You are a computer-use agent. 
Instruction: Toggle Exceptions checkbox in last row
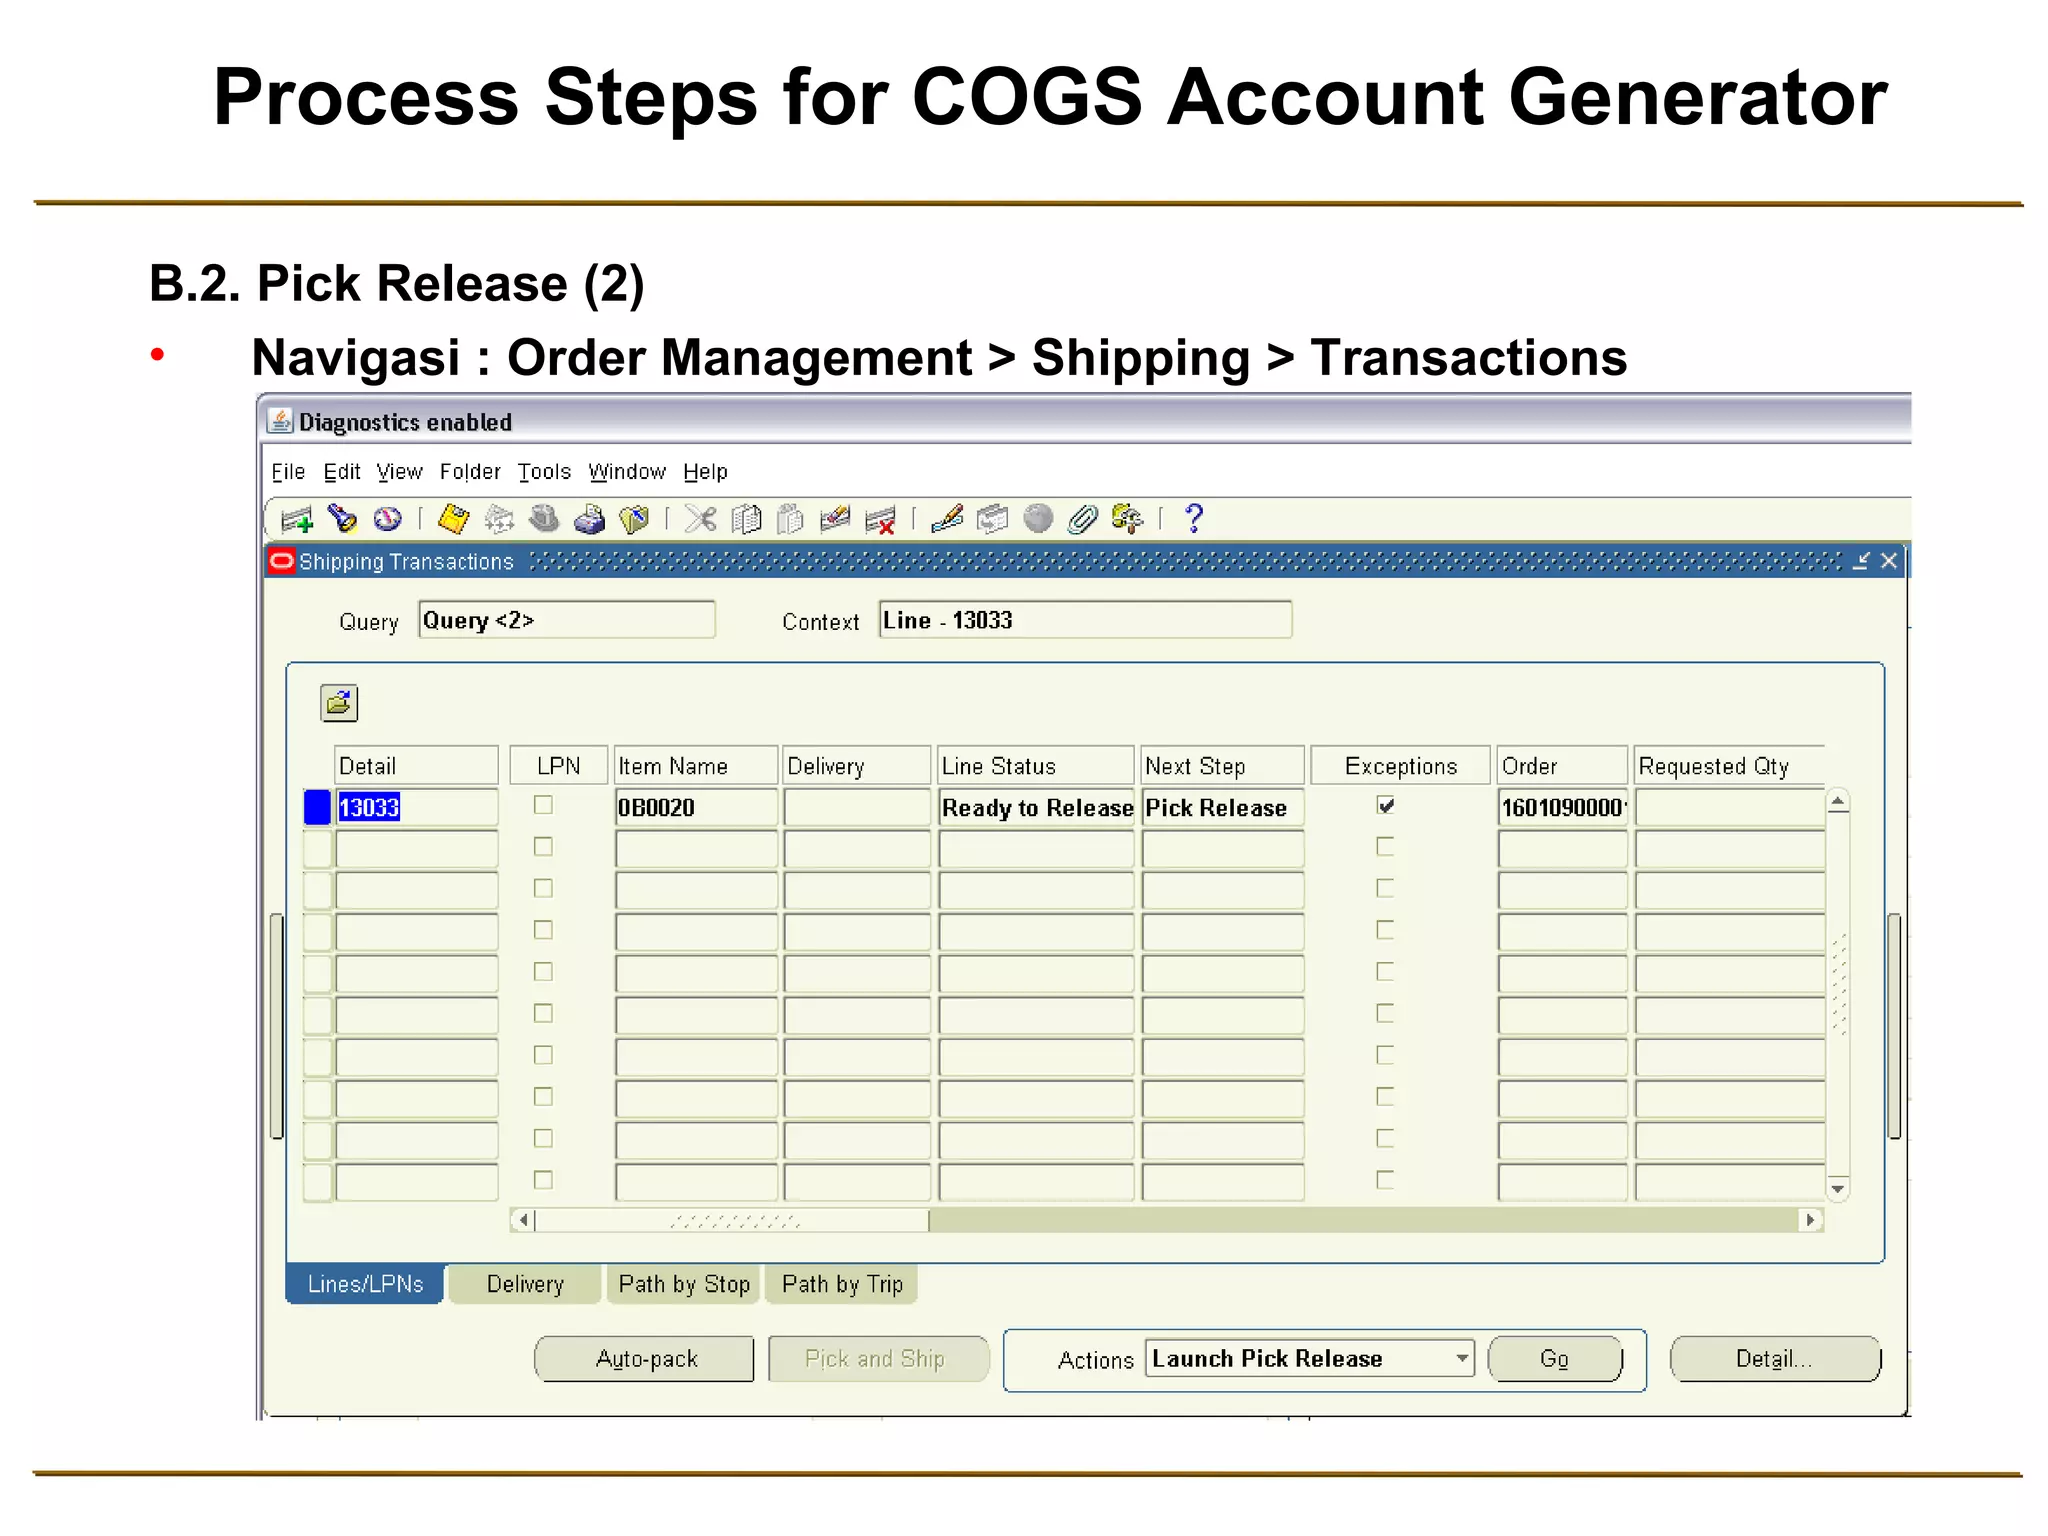[x=1385, y=1180]
